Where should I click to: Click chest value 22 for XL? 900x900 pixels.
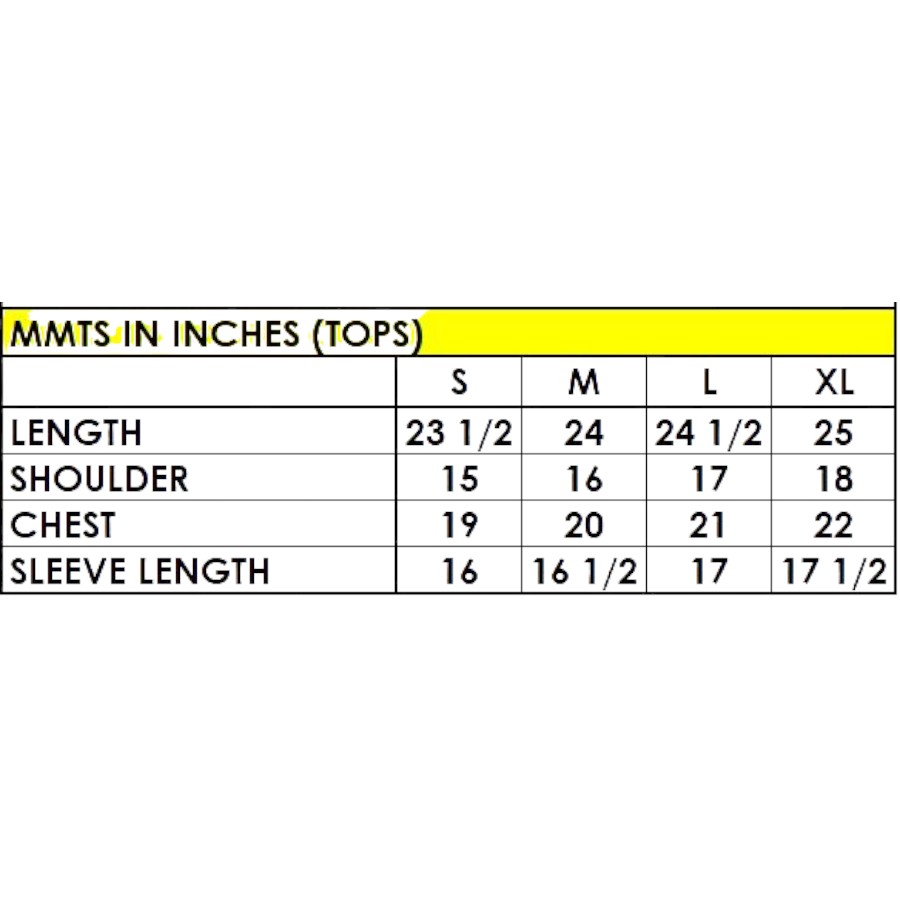pos(834,525)
